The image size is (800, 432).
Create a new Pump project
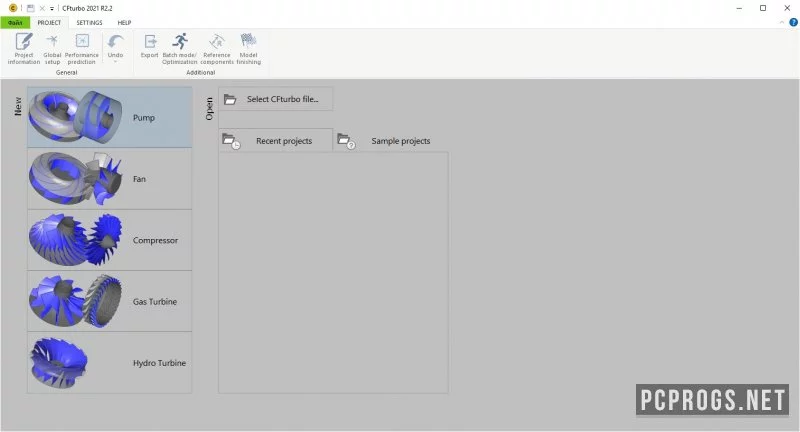(x=110, y=117)
